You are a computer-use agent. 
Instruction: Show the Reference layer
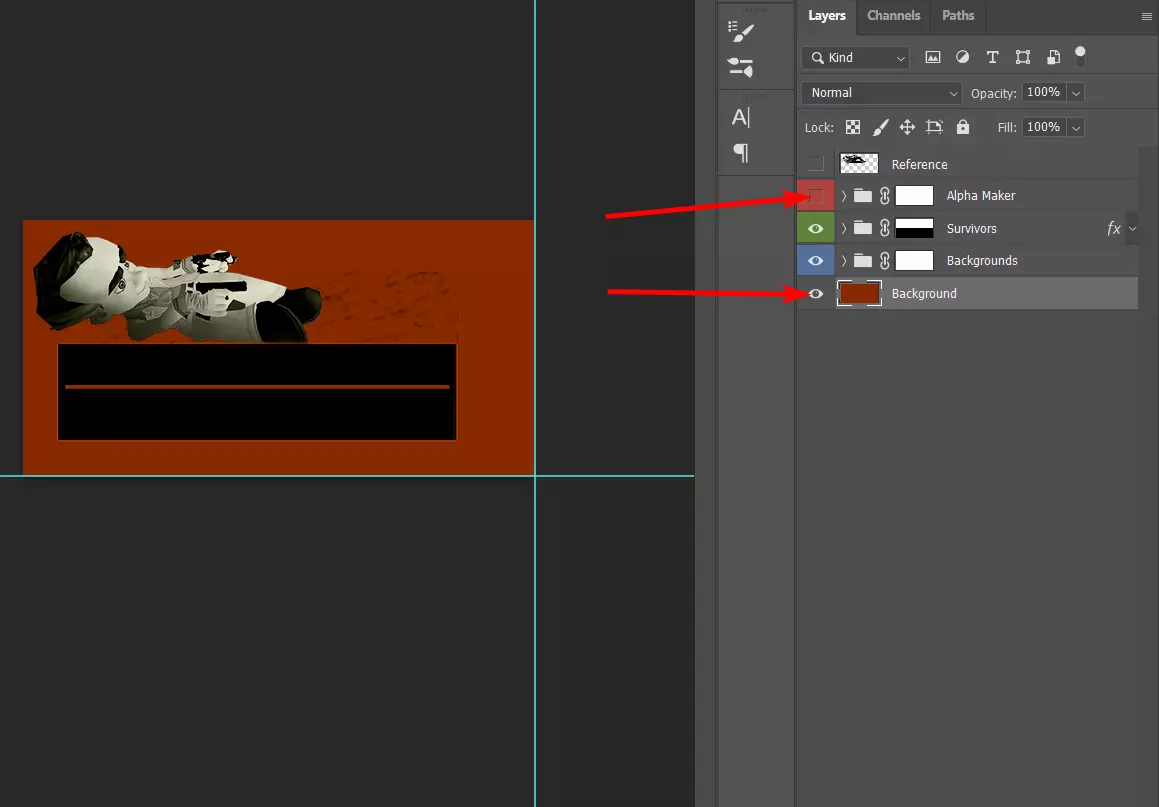point(815,163)
